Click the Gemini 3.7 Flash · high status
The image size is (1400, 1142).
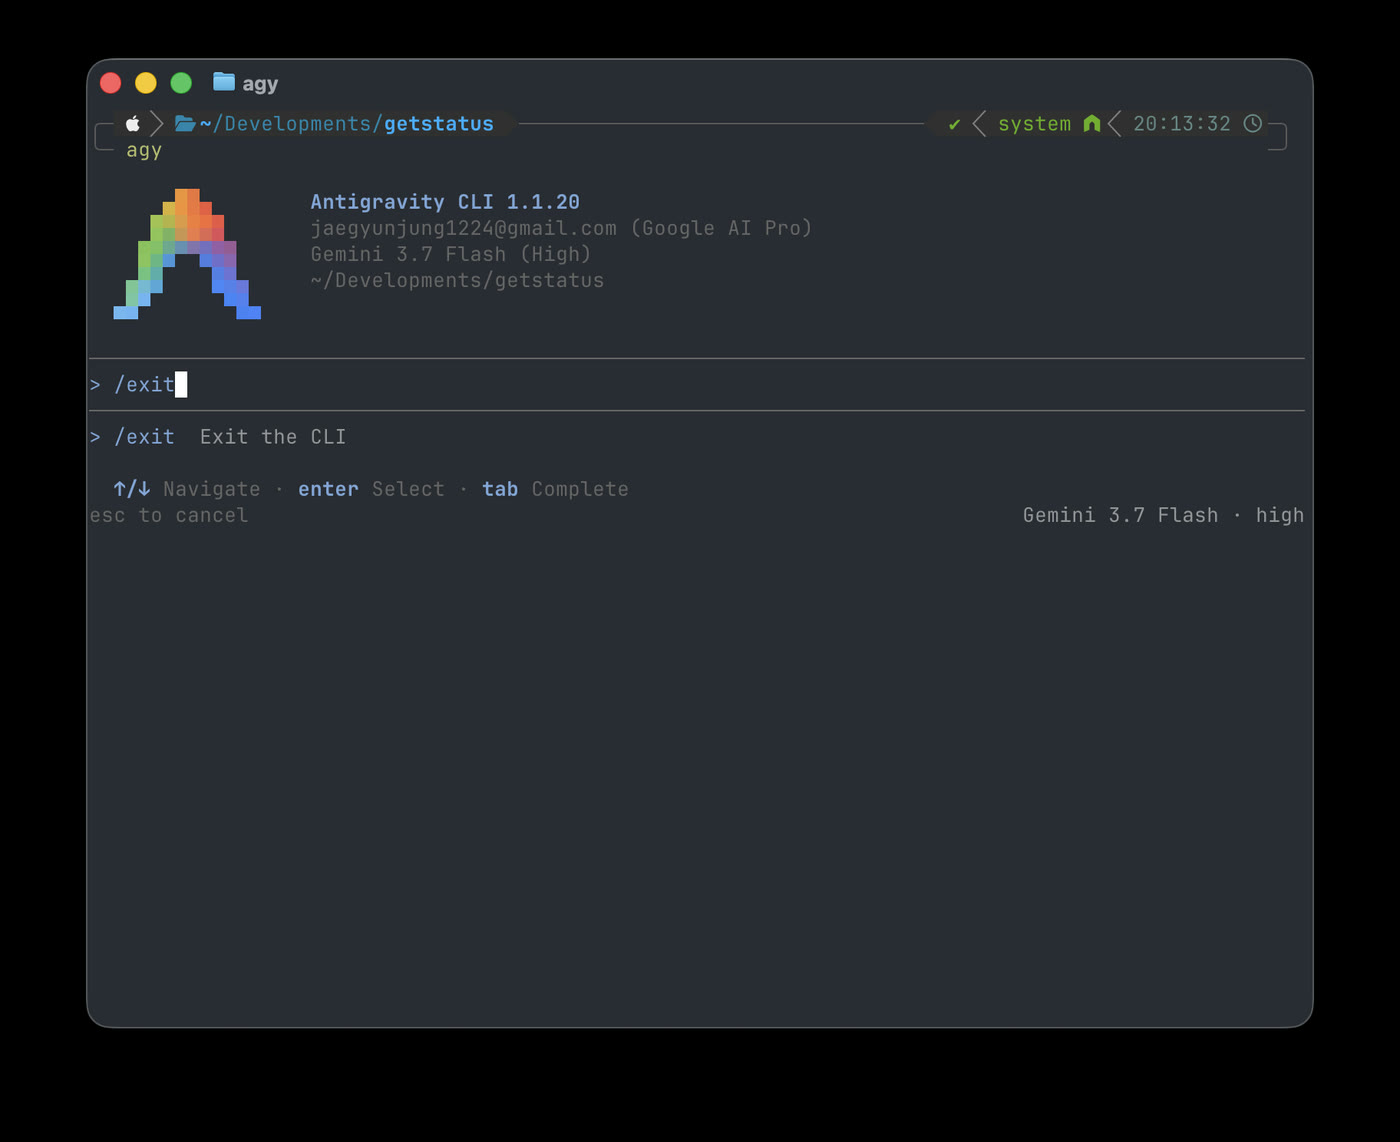pyautogui.click(x=1163, y=515)
